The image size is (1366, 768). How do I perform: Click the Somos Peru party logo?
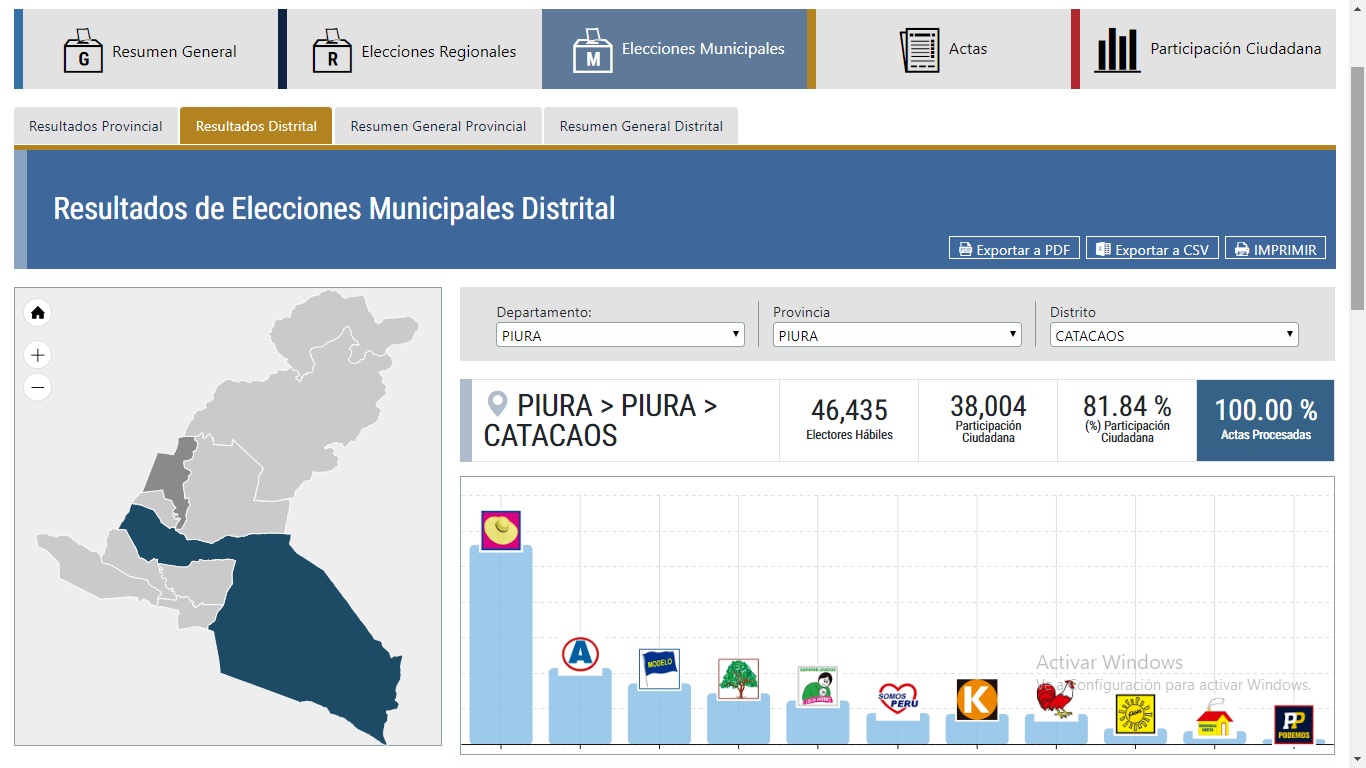pos(897,698)
